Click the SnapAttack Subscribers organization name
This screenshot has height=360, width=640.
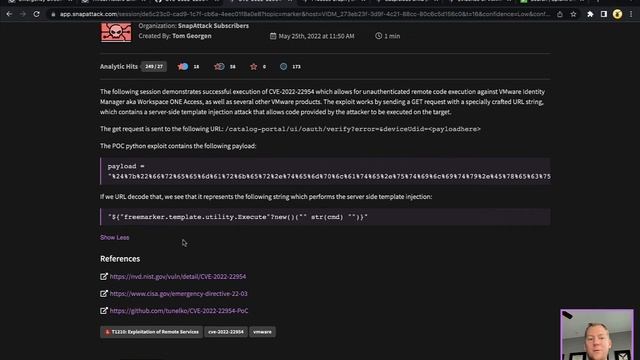coord(213,26)
